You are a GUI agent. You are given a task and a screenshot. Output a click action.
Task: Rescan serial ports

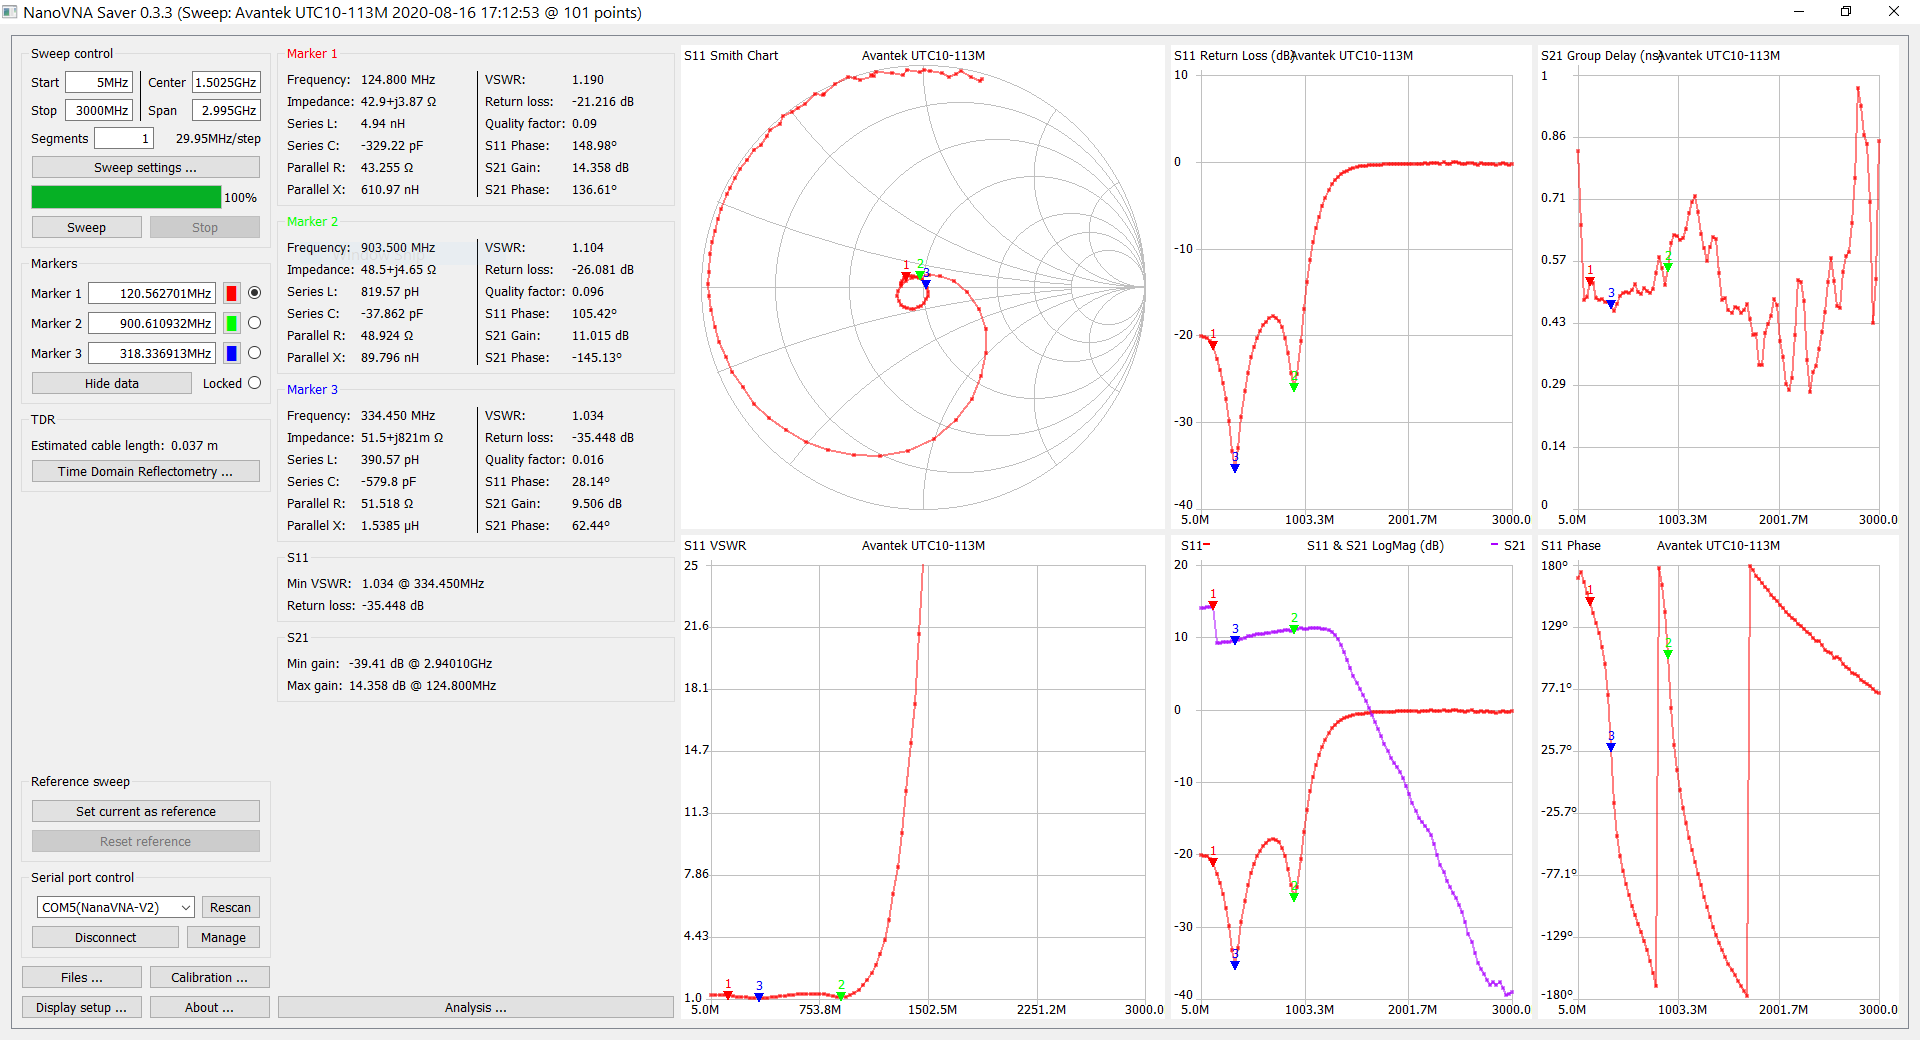pos(230,907)
